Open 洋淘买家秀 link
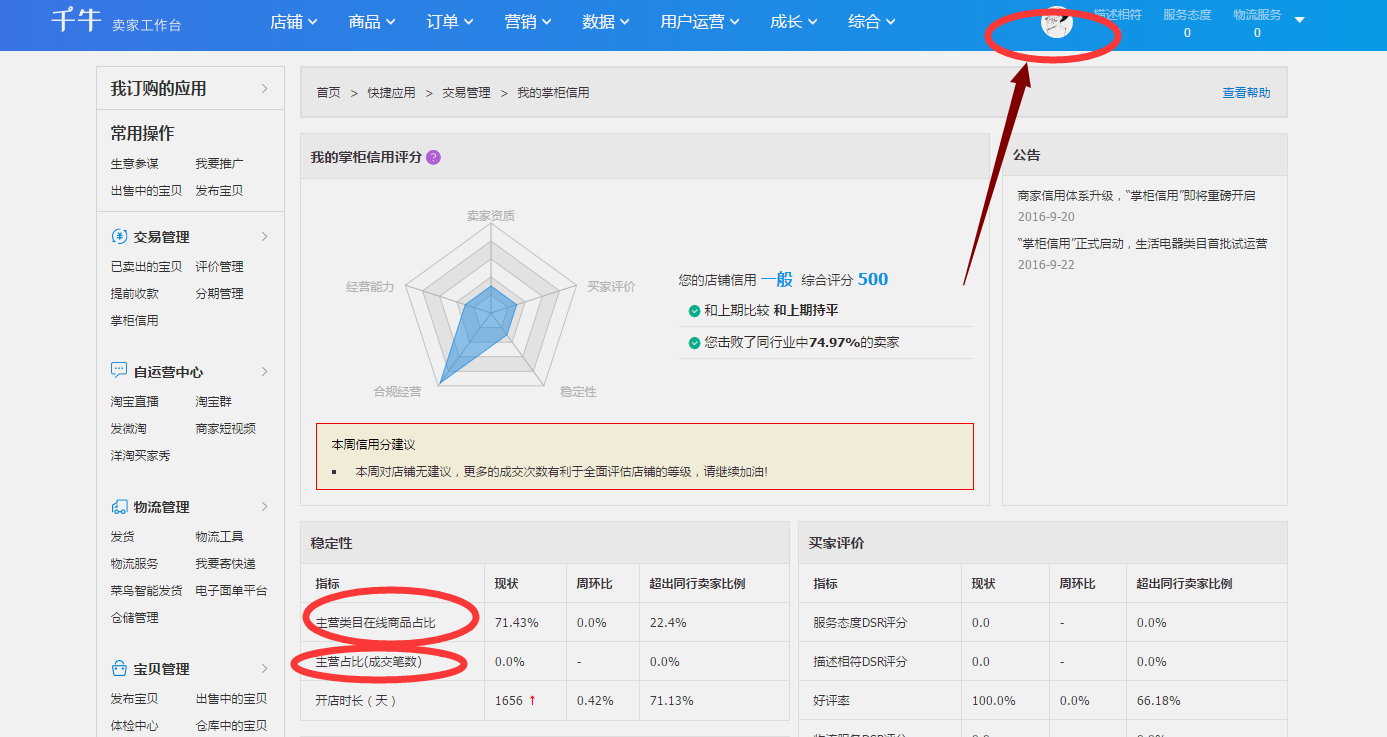The width and height of the screenshot is (1387, 737). tap(140, 455)
